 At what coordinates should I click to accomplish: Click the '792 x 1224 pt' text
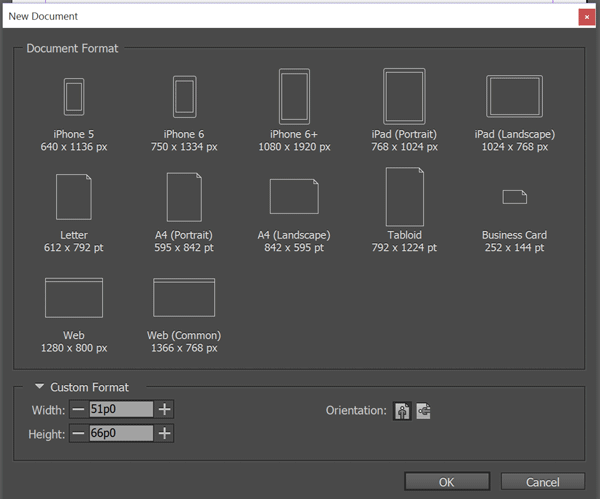tap(404, 248)
